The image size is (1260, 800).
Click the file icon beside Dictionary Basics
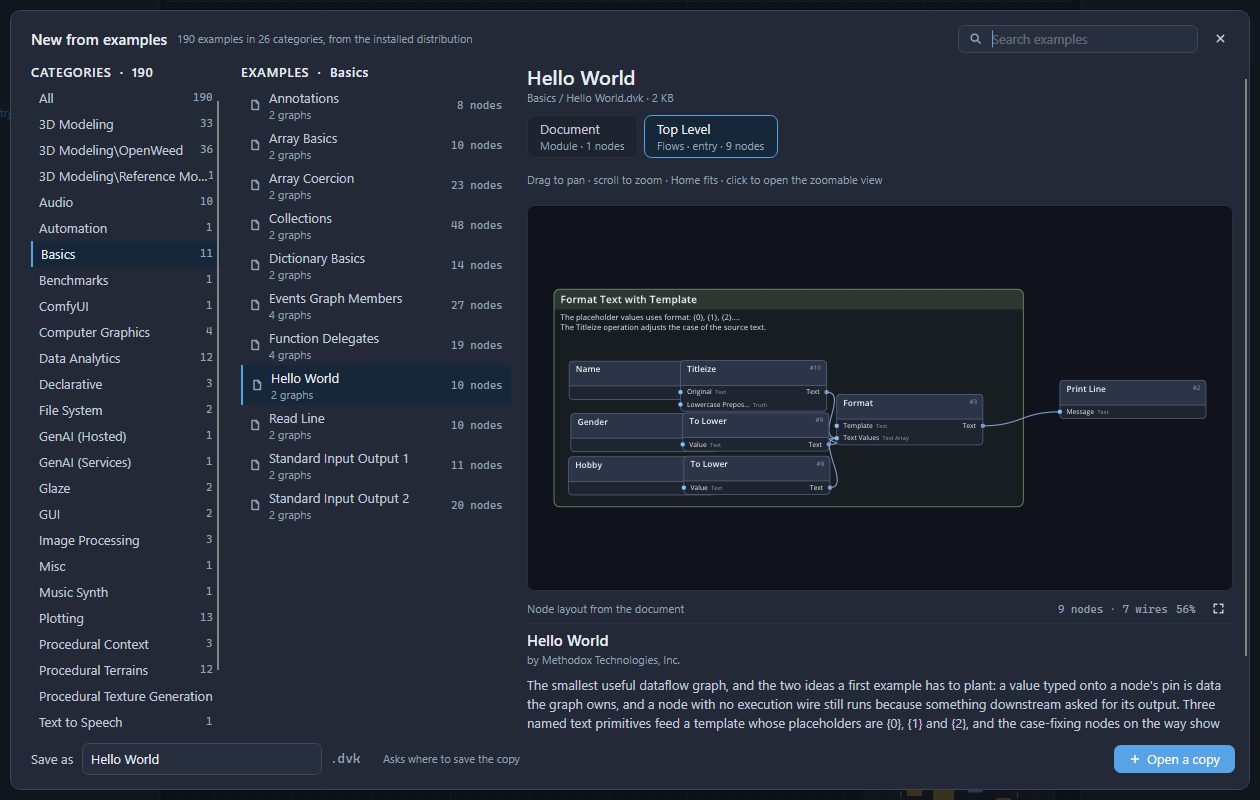click(255, 265)
